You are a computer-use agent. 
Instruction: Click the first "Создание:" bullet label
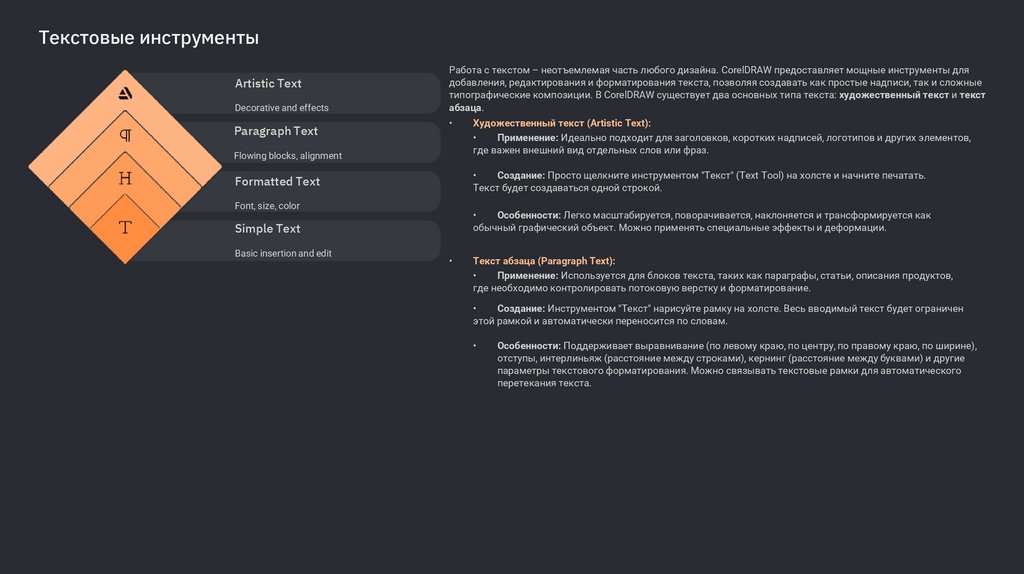520,175
